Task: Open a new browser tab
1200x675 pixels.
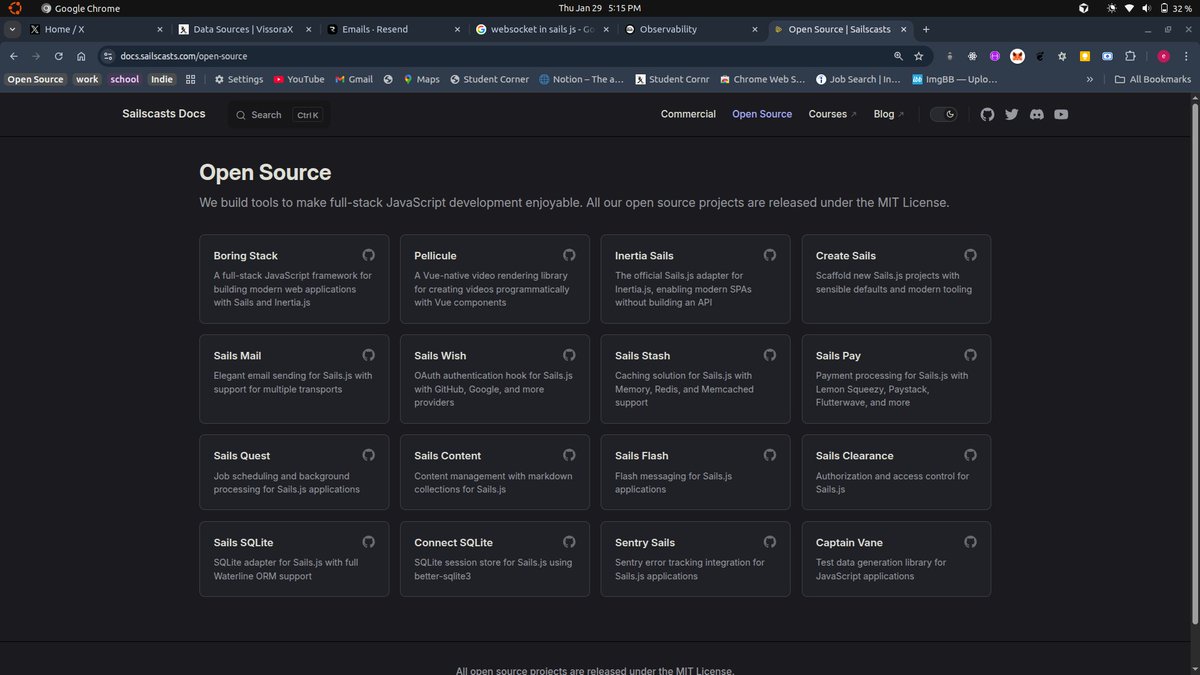Action: (926, 29)
